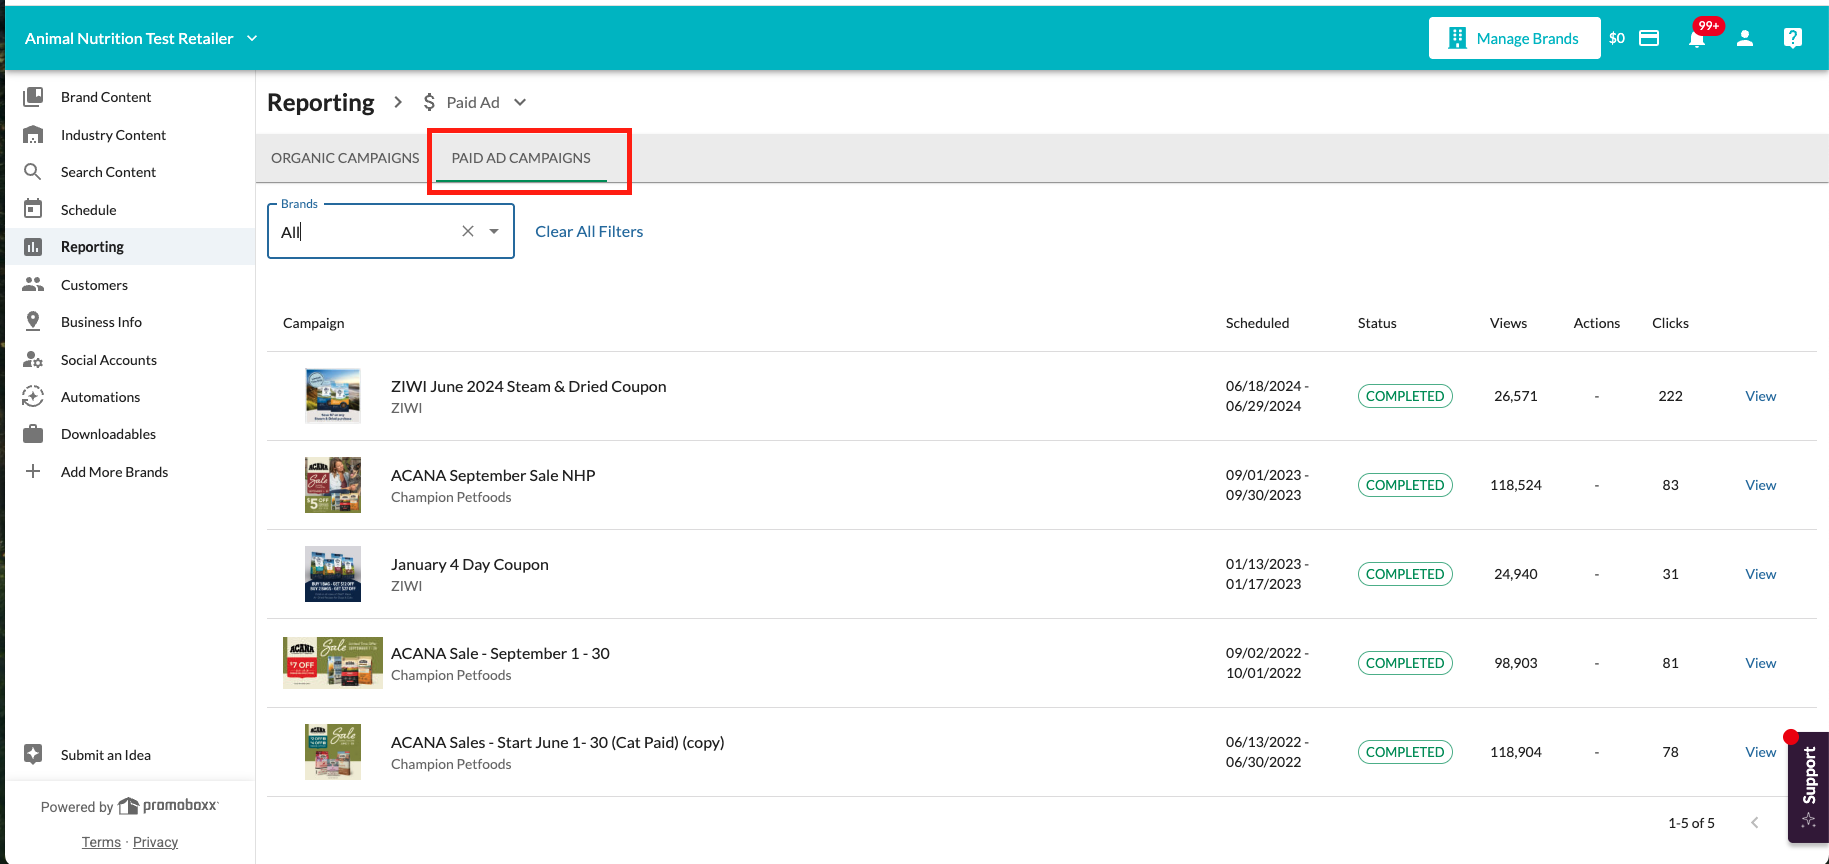
Task: Click the Social Accounts icon
Action: (x=33, y=359)
